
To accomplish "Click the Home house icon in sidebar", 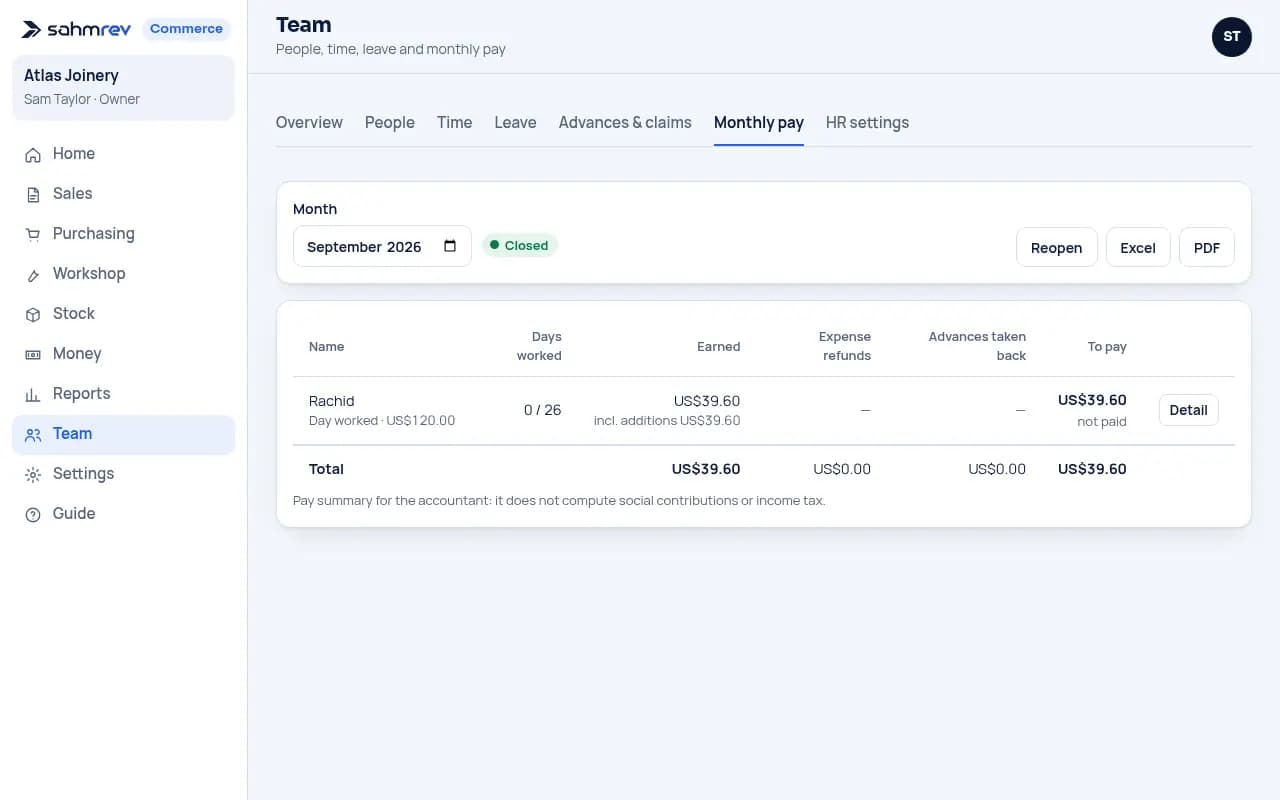I will [33, 154].
